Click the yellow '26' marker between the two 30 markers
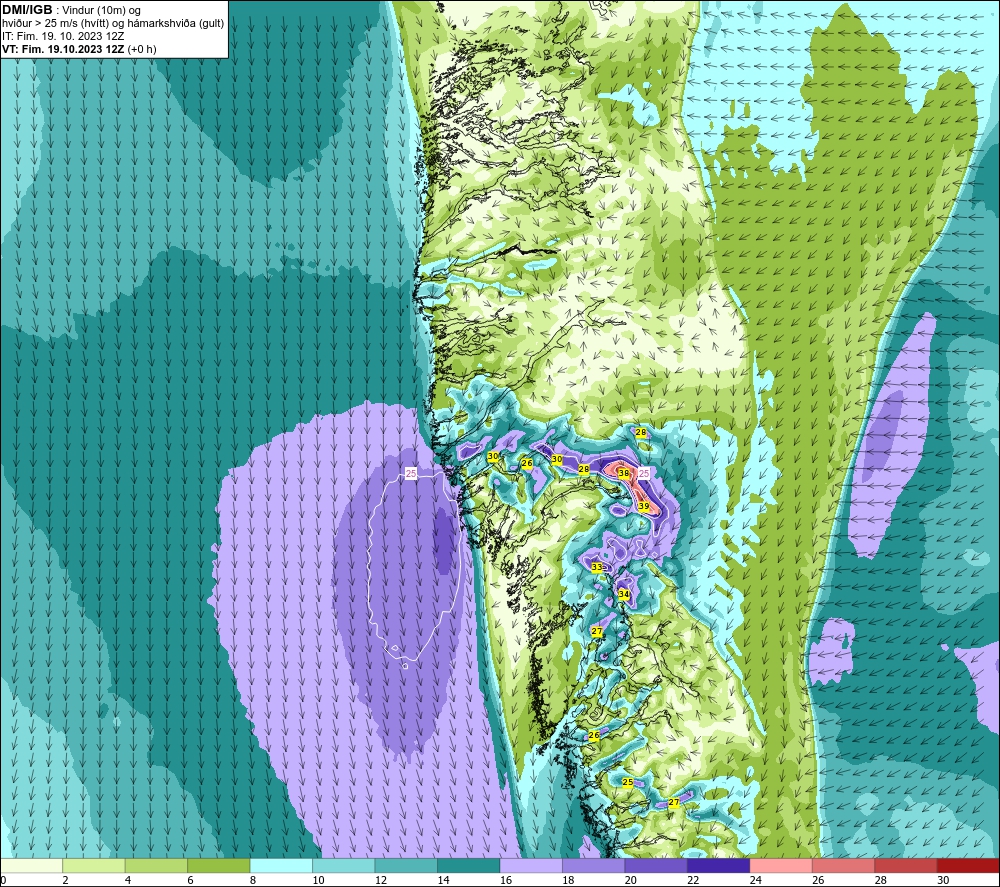This screenshot has width=1000, height=887. pos(527,463)
